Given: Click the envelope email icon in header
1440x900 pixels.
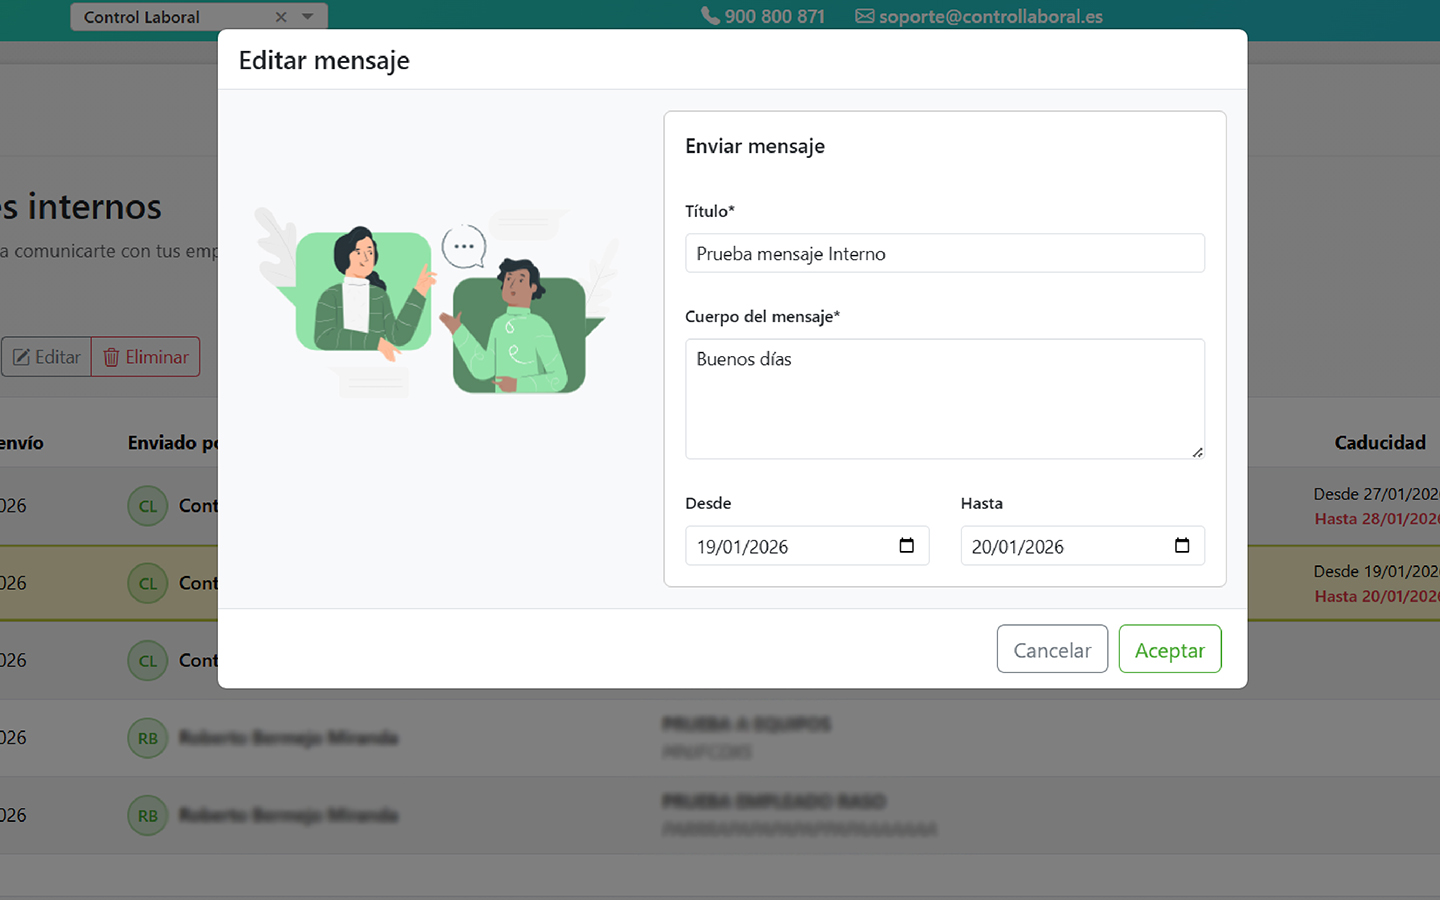Looking at the screenshot, I should (x=864, y=16).
